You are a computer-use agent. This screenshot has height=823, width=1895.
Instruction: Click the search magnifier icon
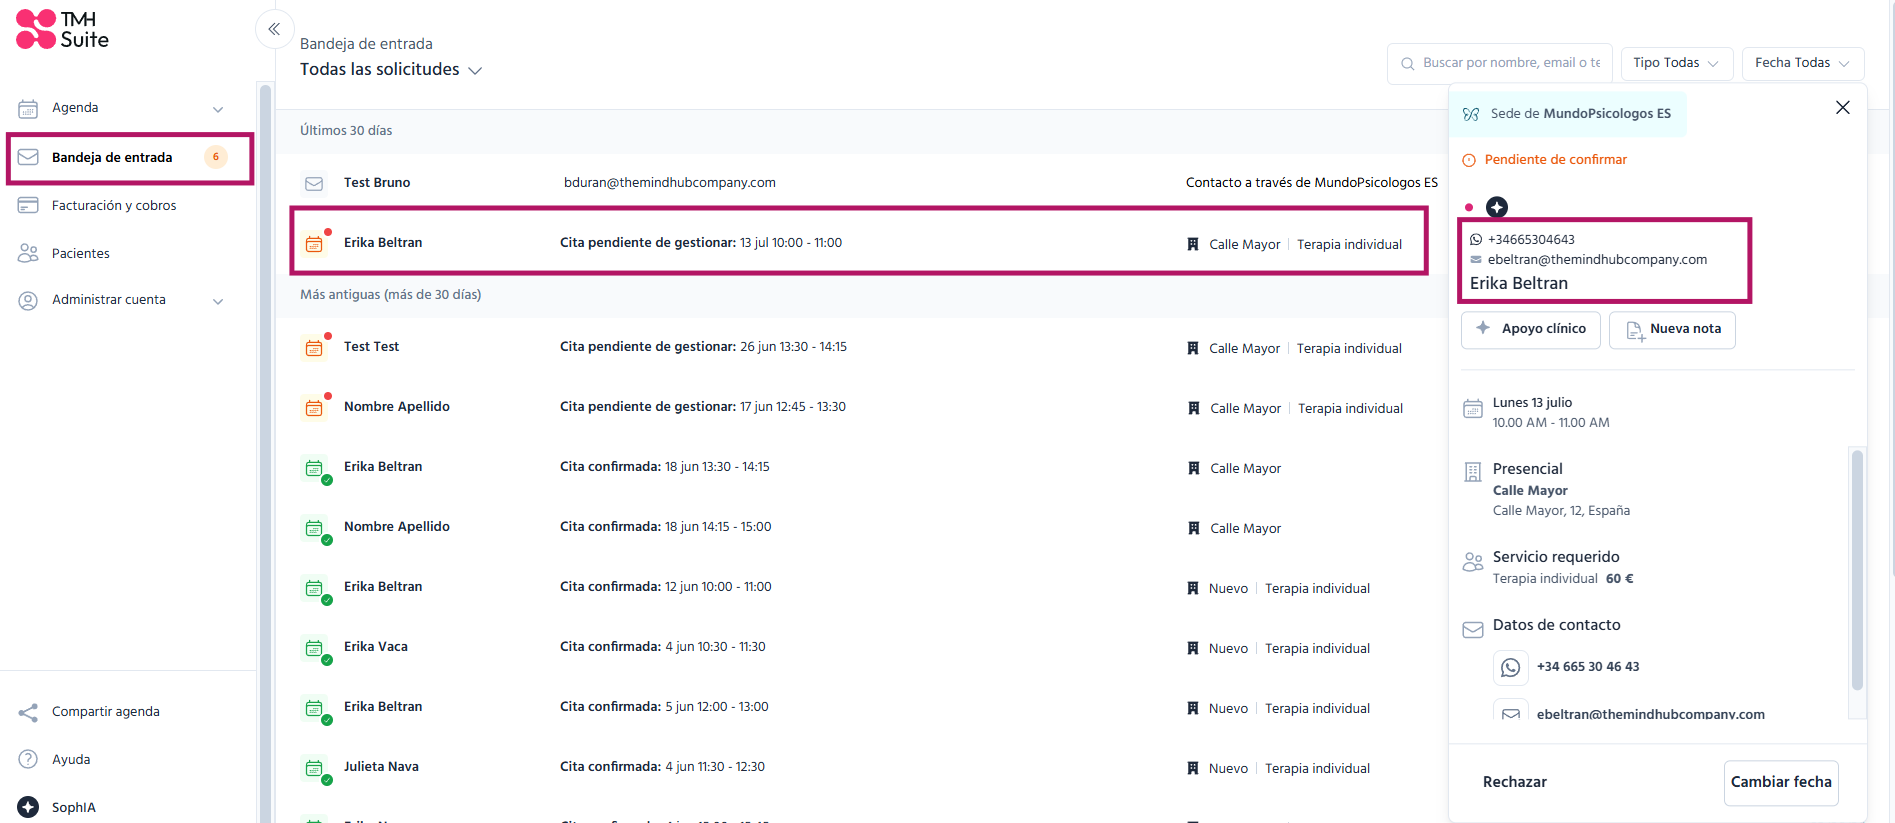1407,63
